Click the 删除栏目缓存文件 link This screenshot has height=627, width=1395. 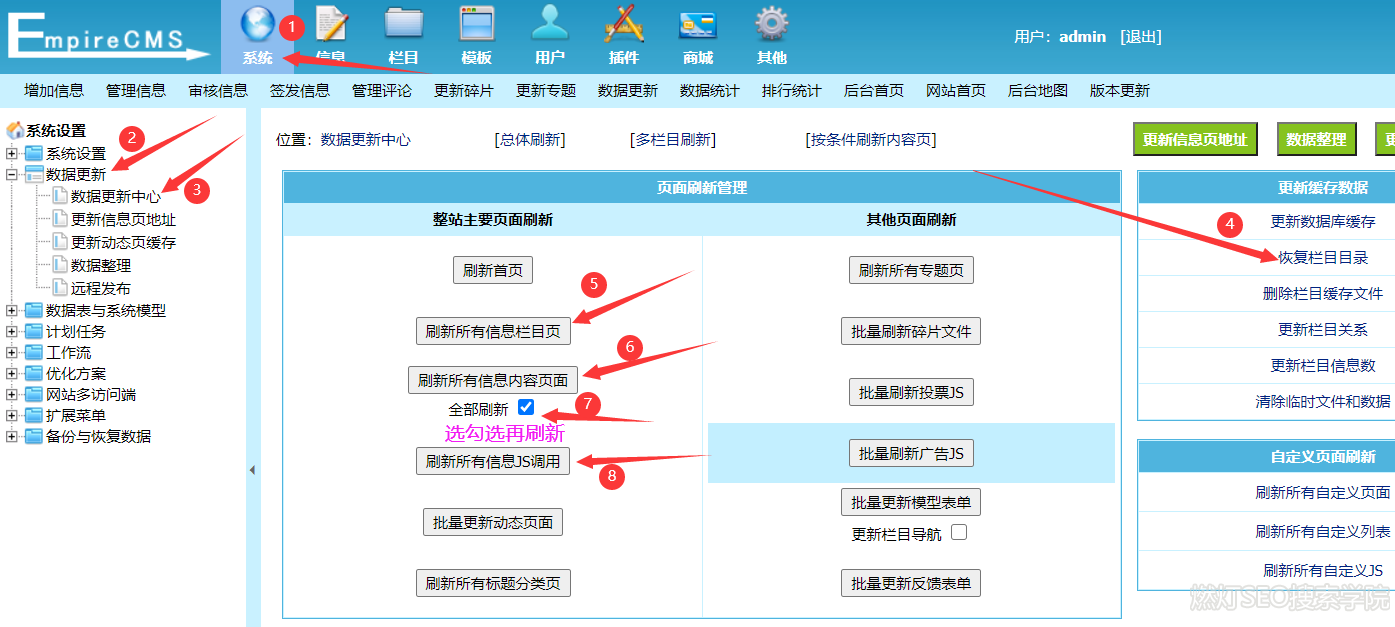tap(1323, 293)
